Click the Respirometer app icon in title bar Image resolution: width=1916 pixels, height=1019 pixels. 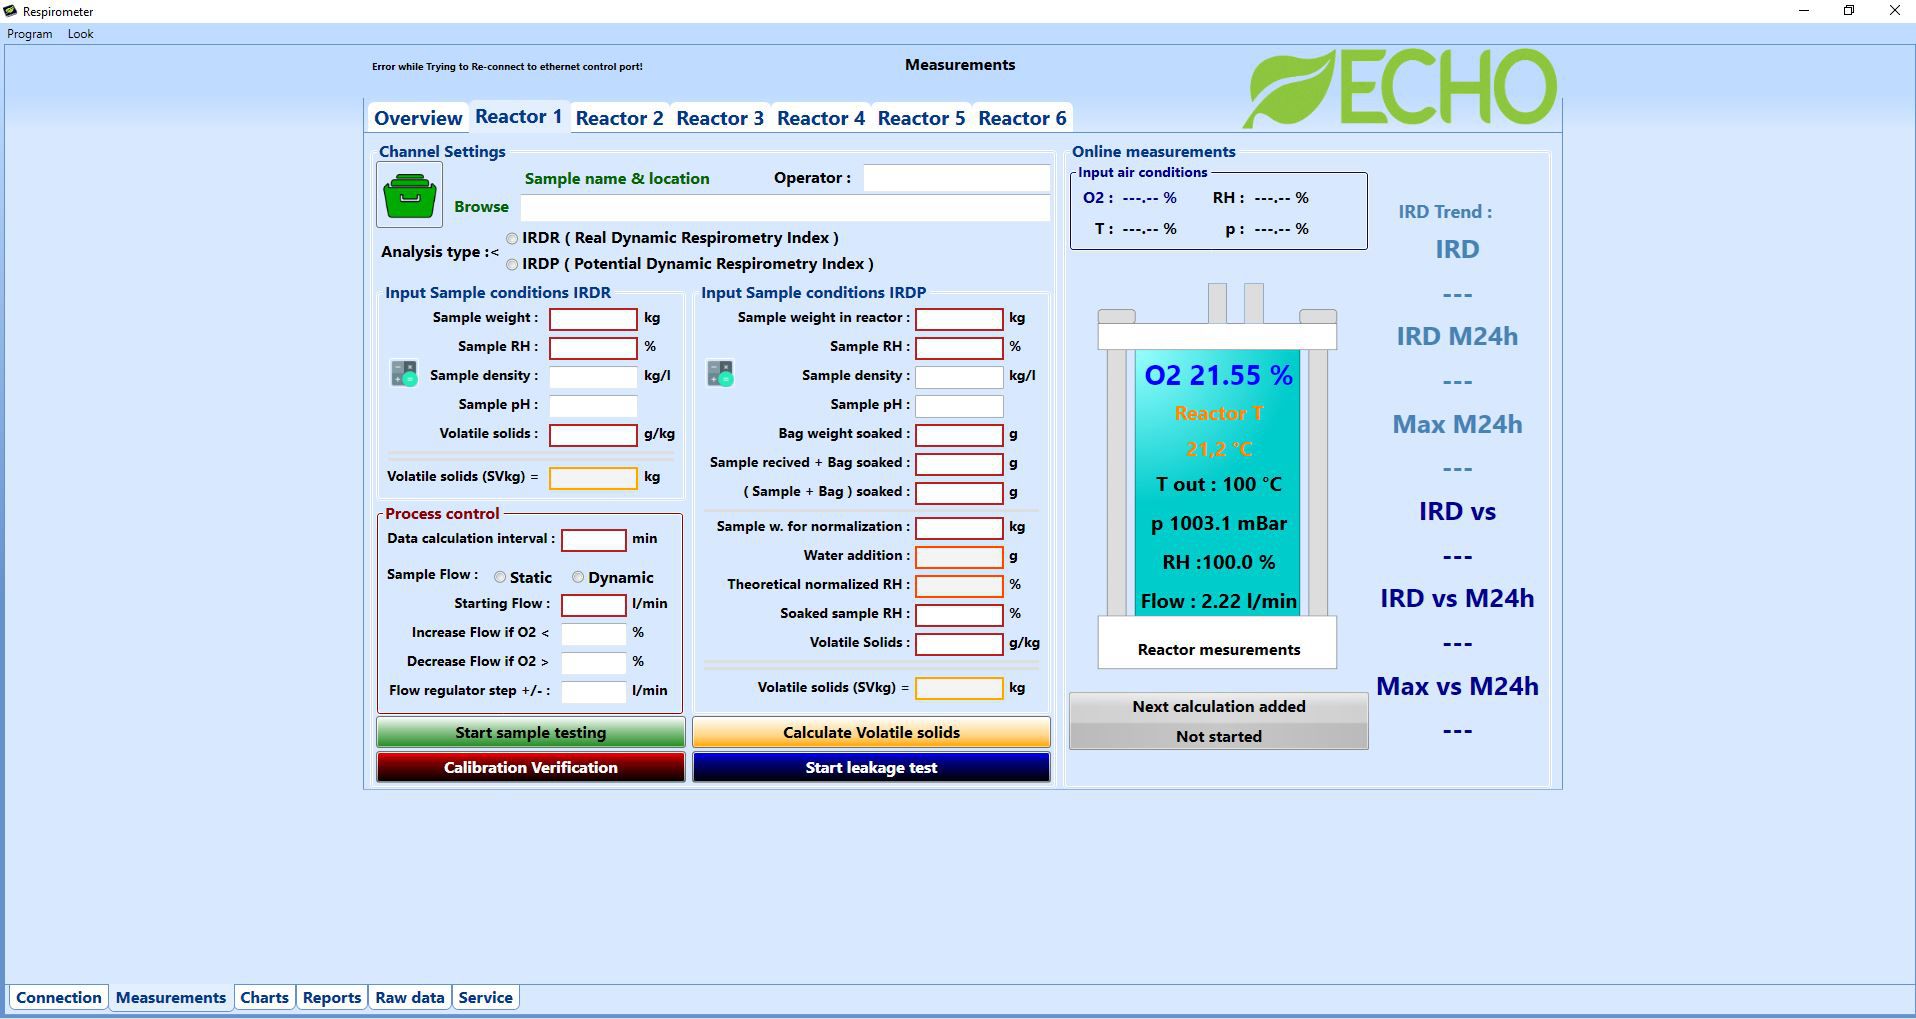pyautogui.click(x=10, y=11)
